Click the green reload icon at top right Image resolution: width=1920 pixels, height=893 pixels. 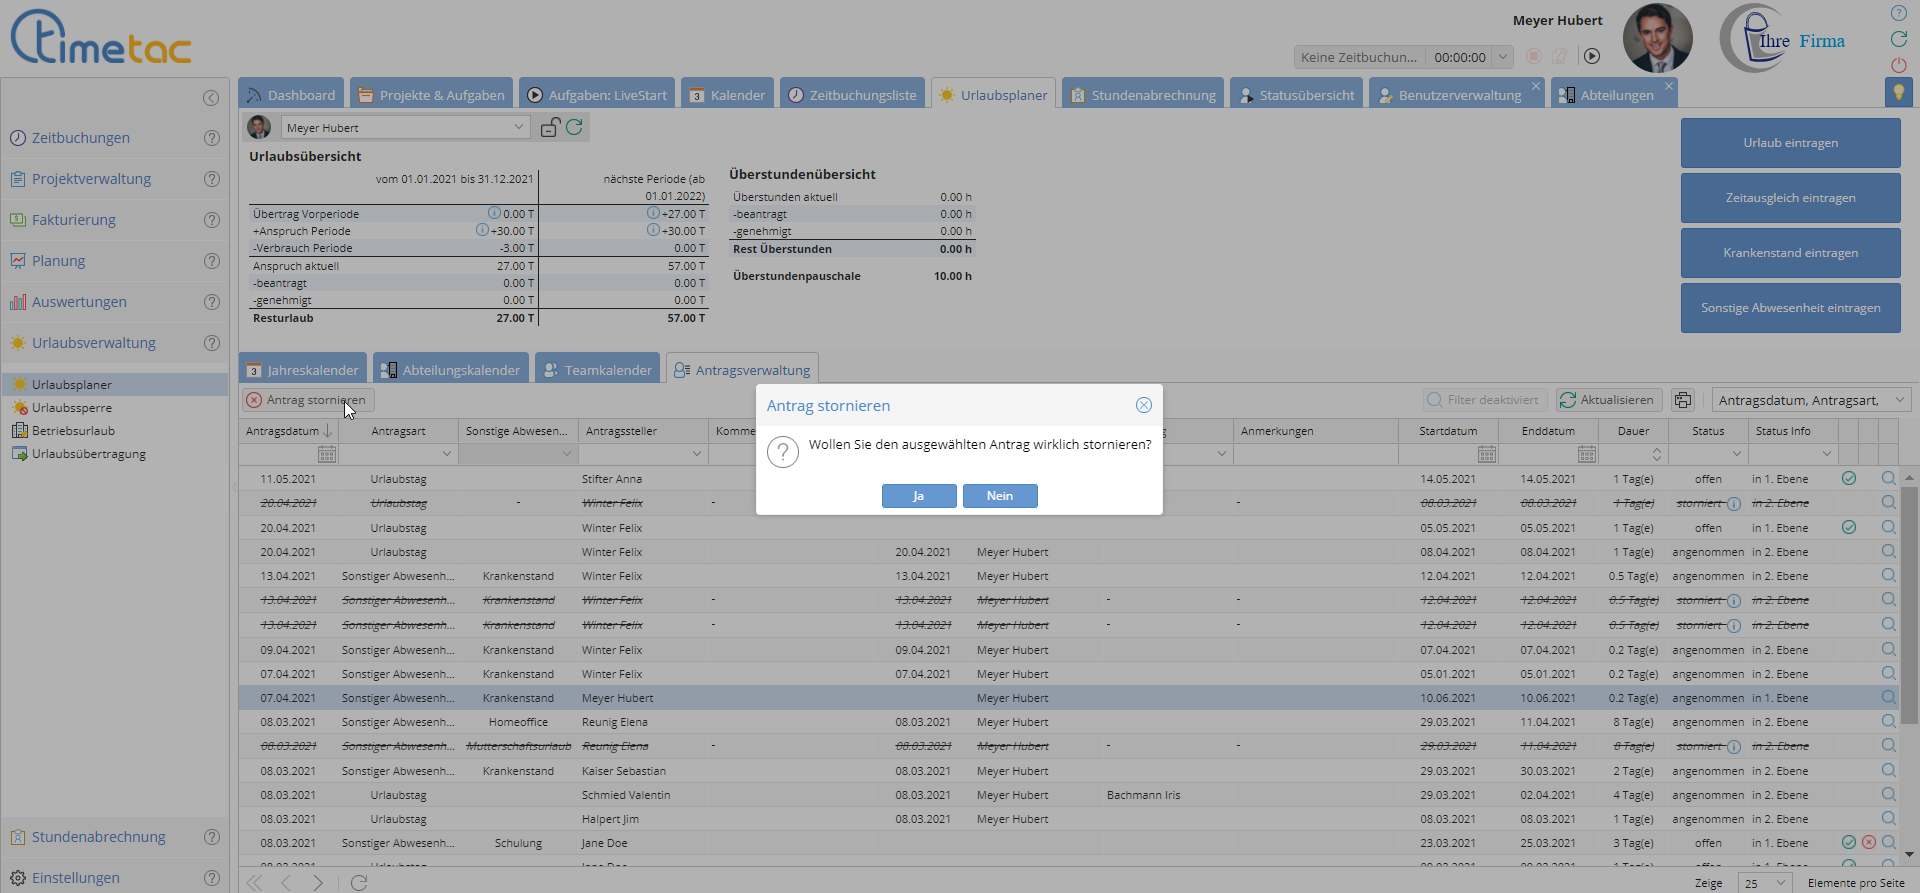pyautogui.click(x=1898, y=39)
